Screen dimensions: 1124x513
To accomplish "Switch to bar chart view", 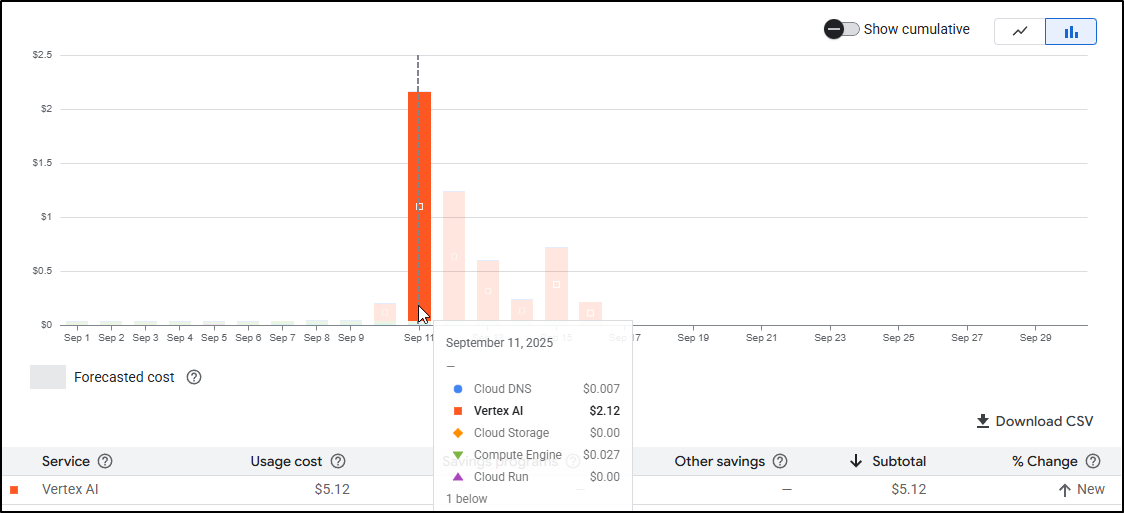I will (1071, 31).
